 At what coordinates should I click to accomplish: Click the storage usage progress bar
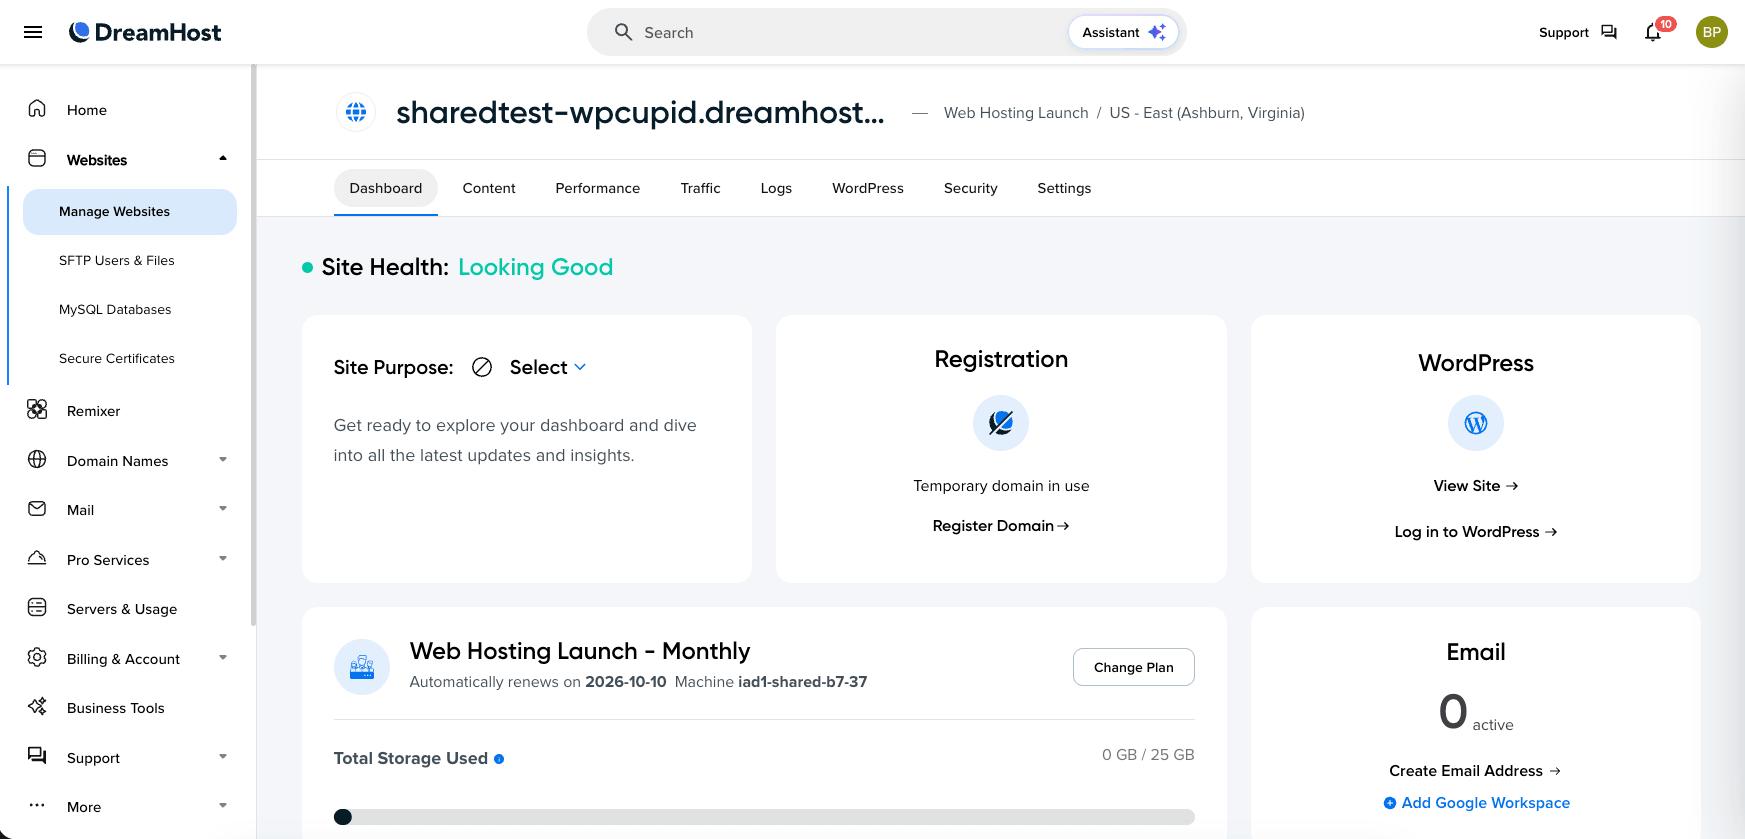coord(764,817)
